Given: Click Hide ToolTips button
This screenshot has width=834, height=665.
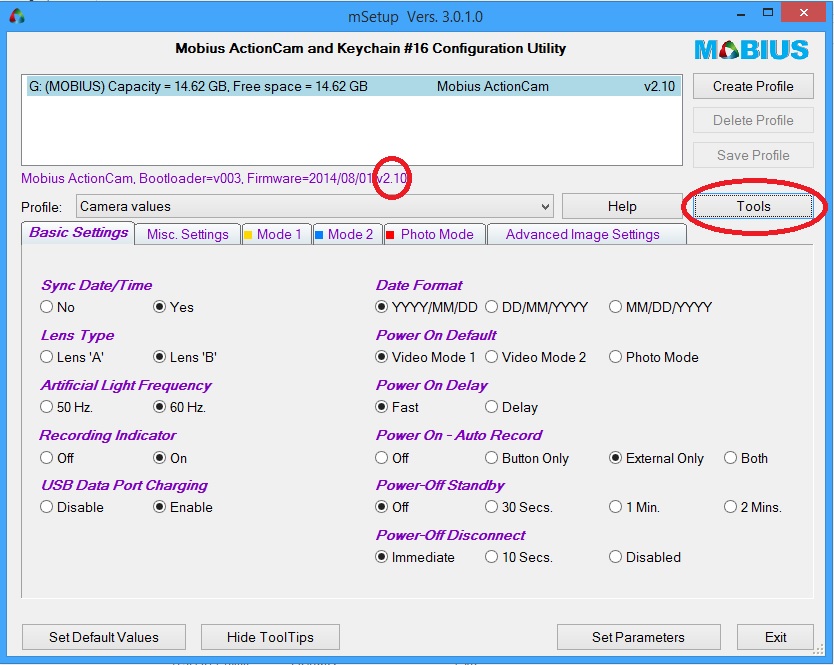Looking at the screenshot, I should point(270,637).
